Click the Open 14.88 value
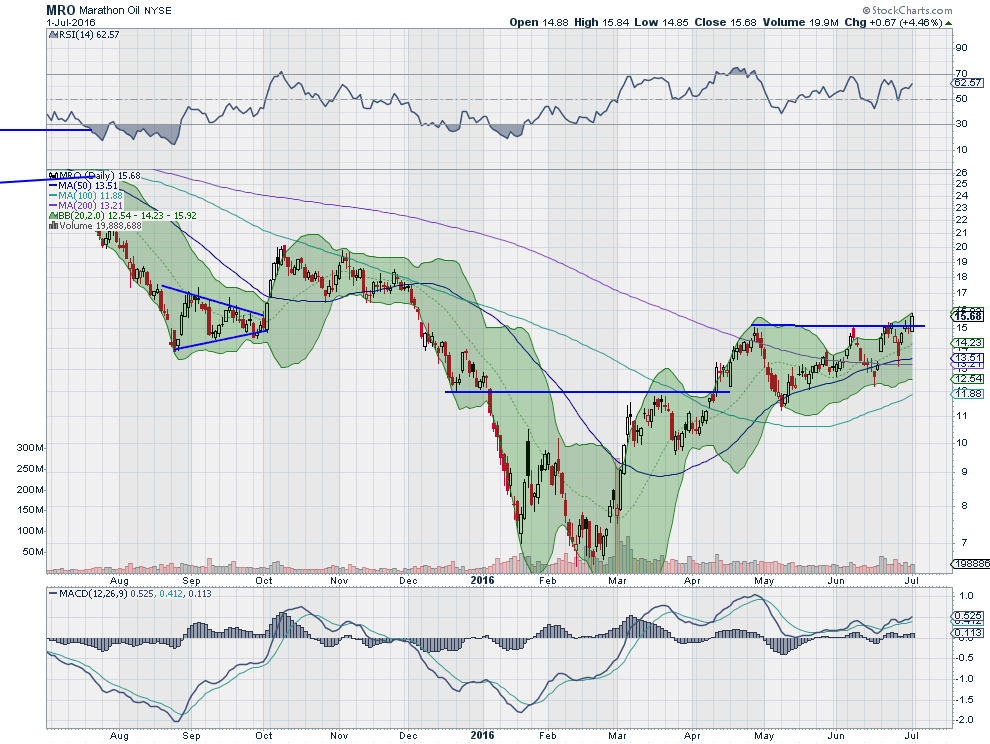 click(539, 23)
